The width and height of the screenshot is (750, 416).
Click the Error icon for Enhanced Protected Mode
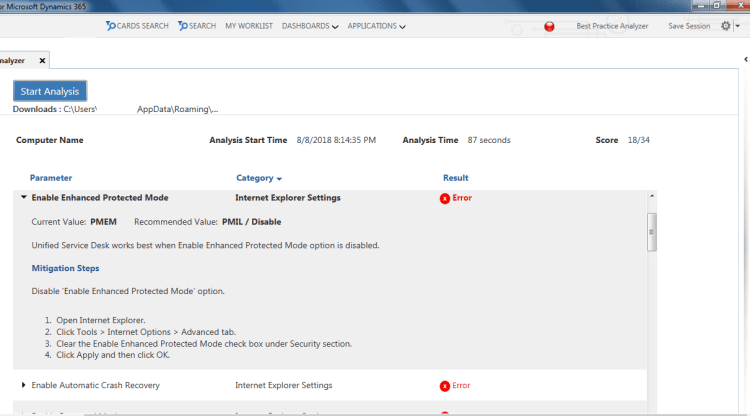click(445, 198)
